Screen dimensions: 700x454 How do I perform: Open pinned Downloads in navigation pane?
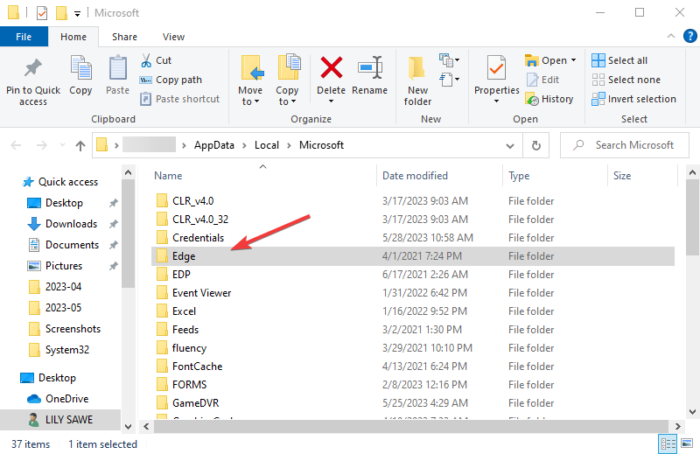point(62,224)
